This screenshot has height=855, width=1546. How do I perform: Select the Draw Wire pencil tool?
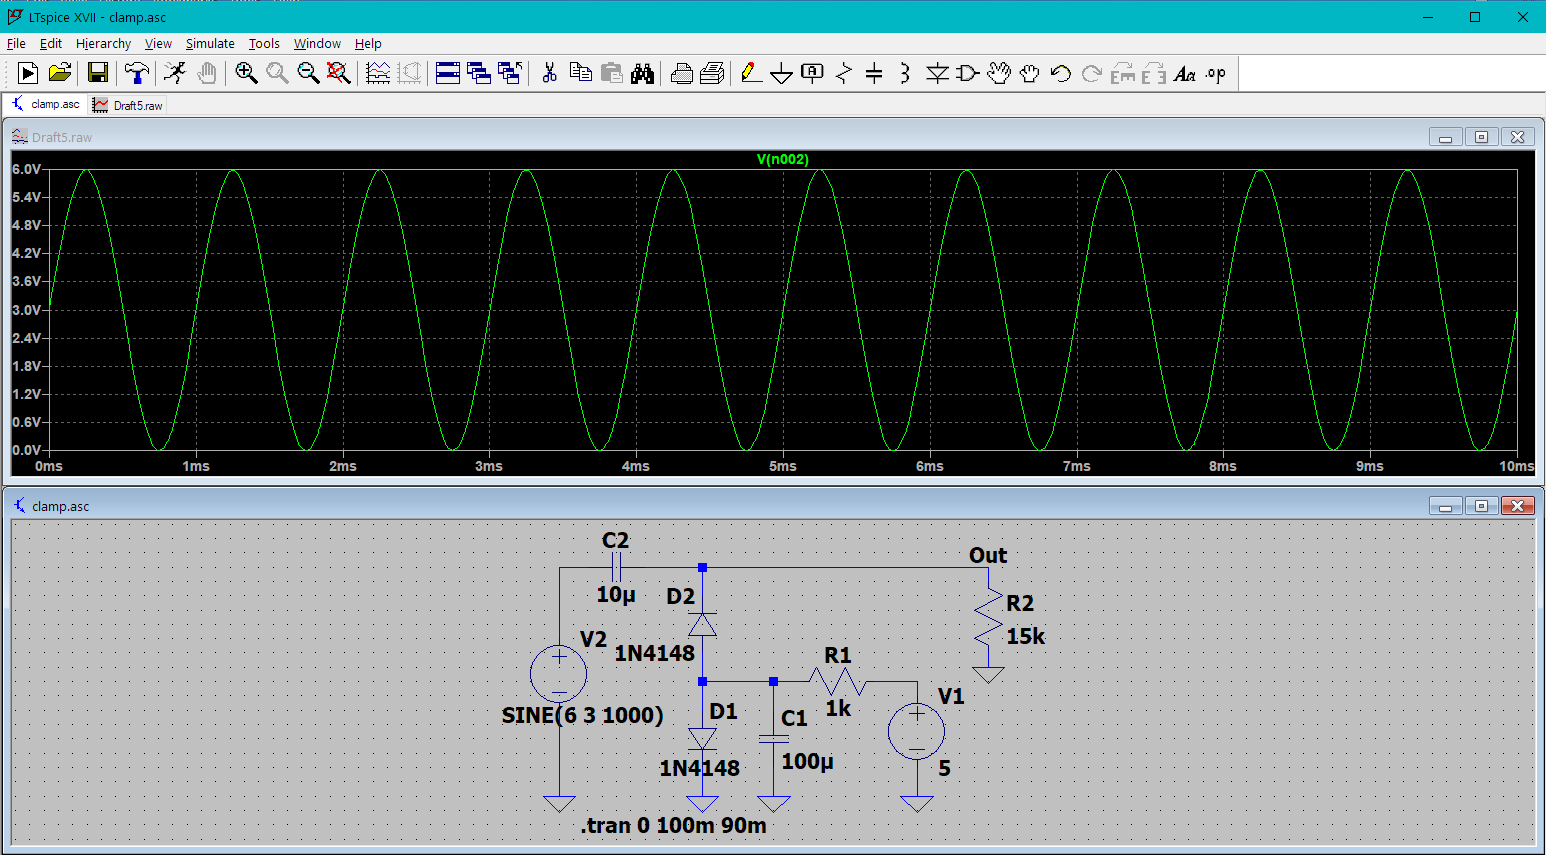[751, 73]
